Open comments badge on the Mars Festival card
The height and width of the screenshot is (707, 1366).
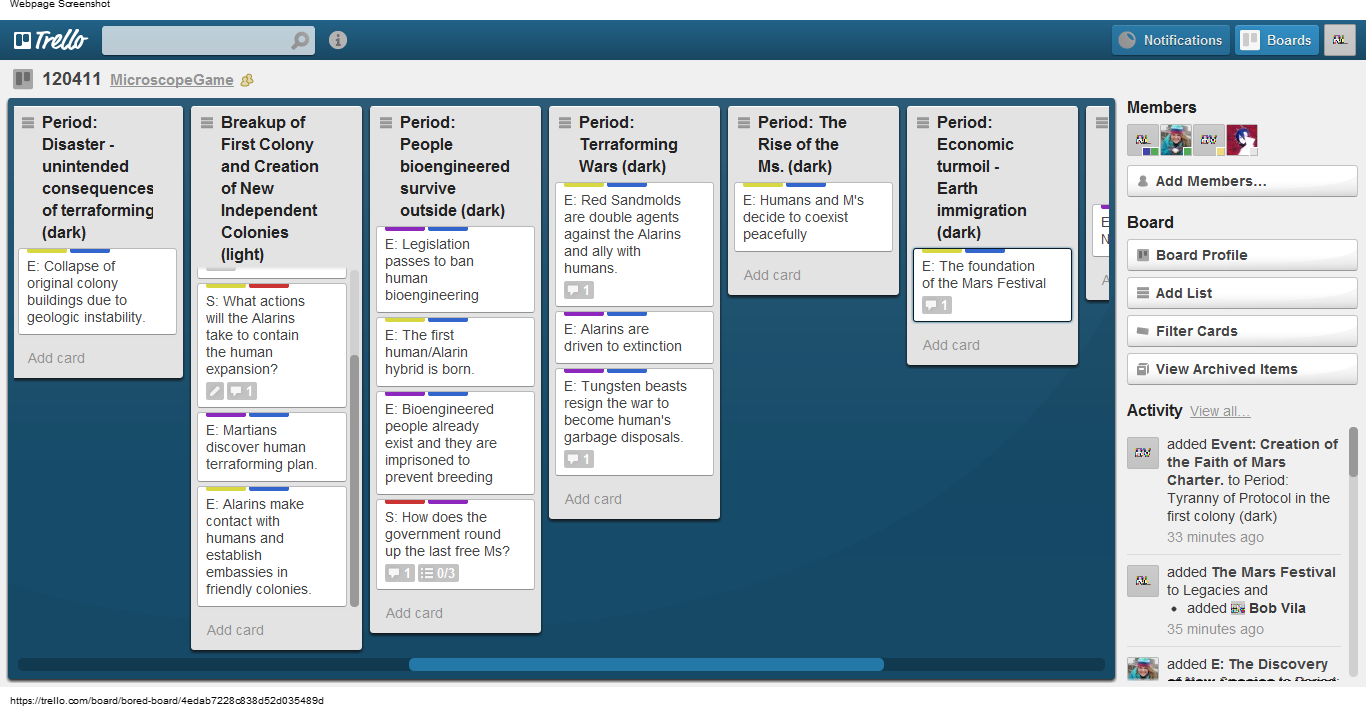pyautogui.click(x=937, y=305)
